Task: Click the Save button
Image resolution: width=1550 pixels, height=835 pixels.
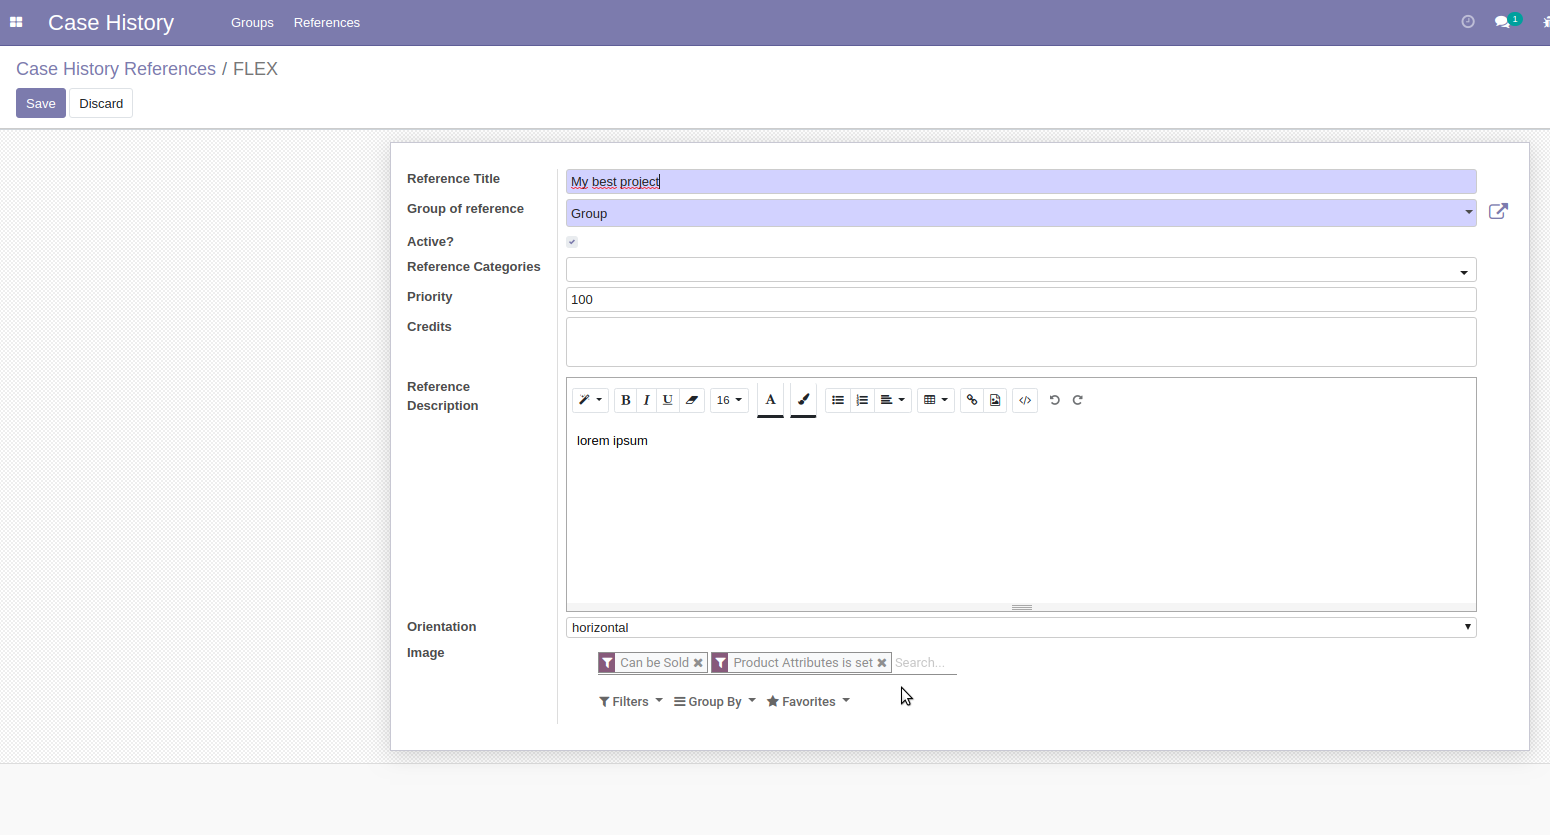Action: tap(41, 103)
